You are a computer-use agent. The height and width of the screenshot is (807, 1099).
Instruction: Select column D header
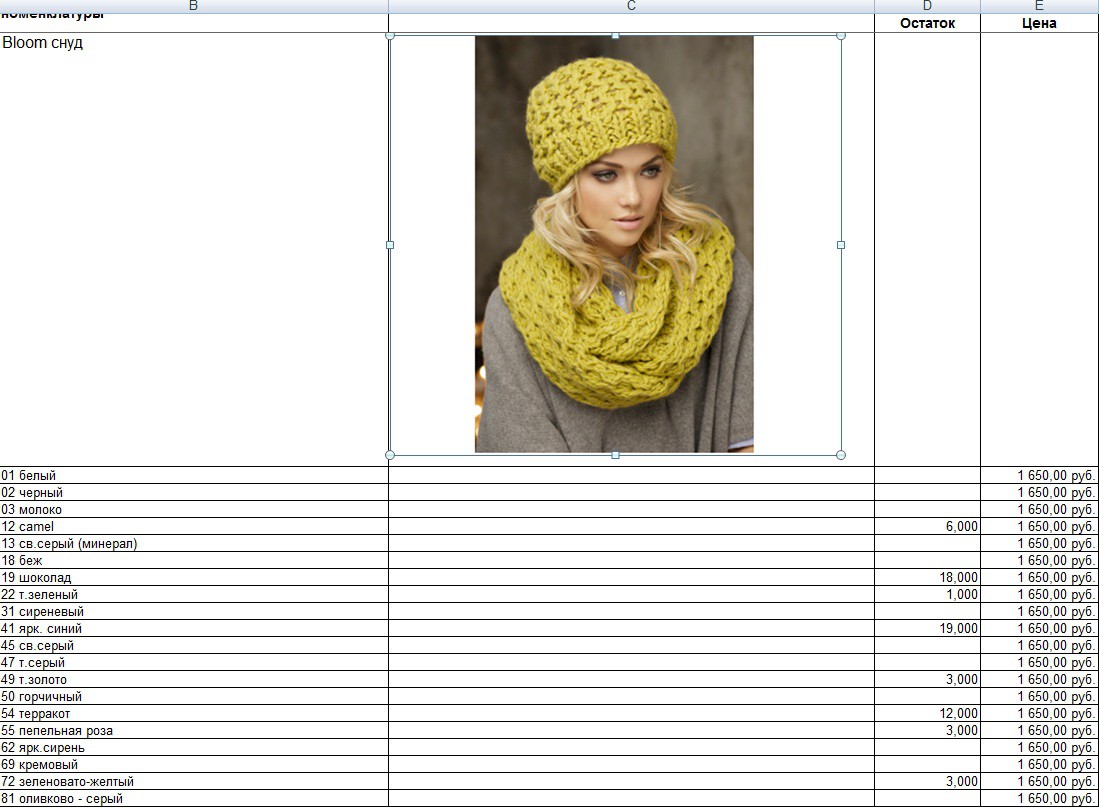click(927, 6)
